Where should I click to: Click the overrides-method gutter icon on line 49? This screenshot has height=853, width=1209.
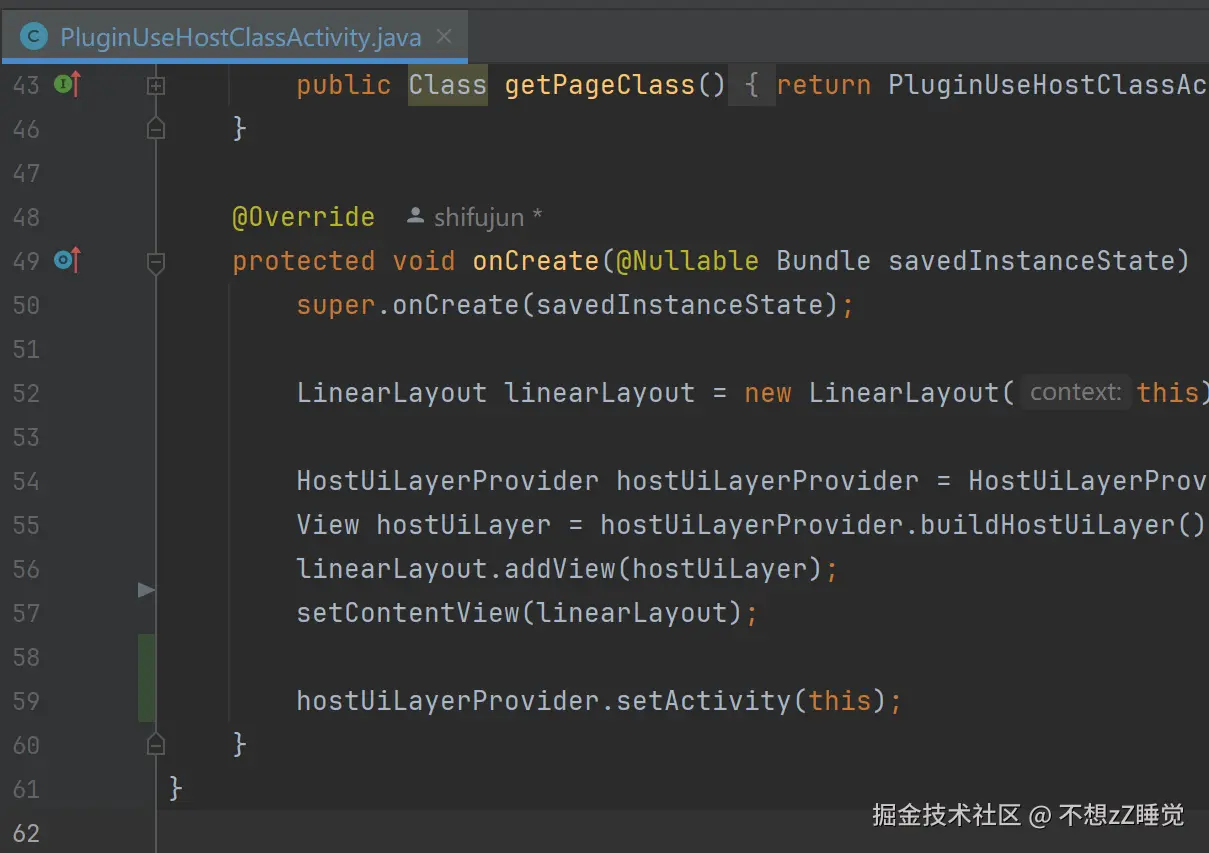pos(67,261)
